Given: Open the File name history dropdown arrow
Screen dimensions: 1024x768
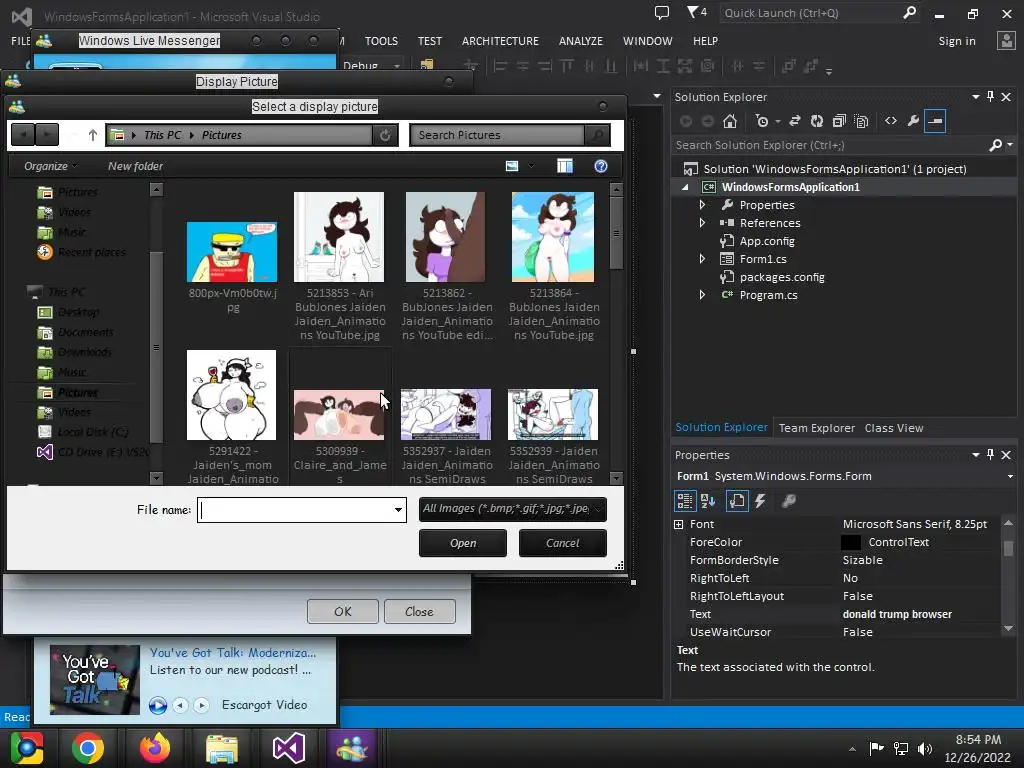Looking at the screenshot, I should [398, 509].
